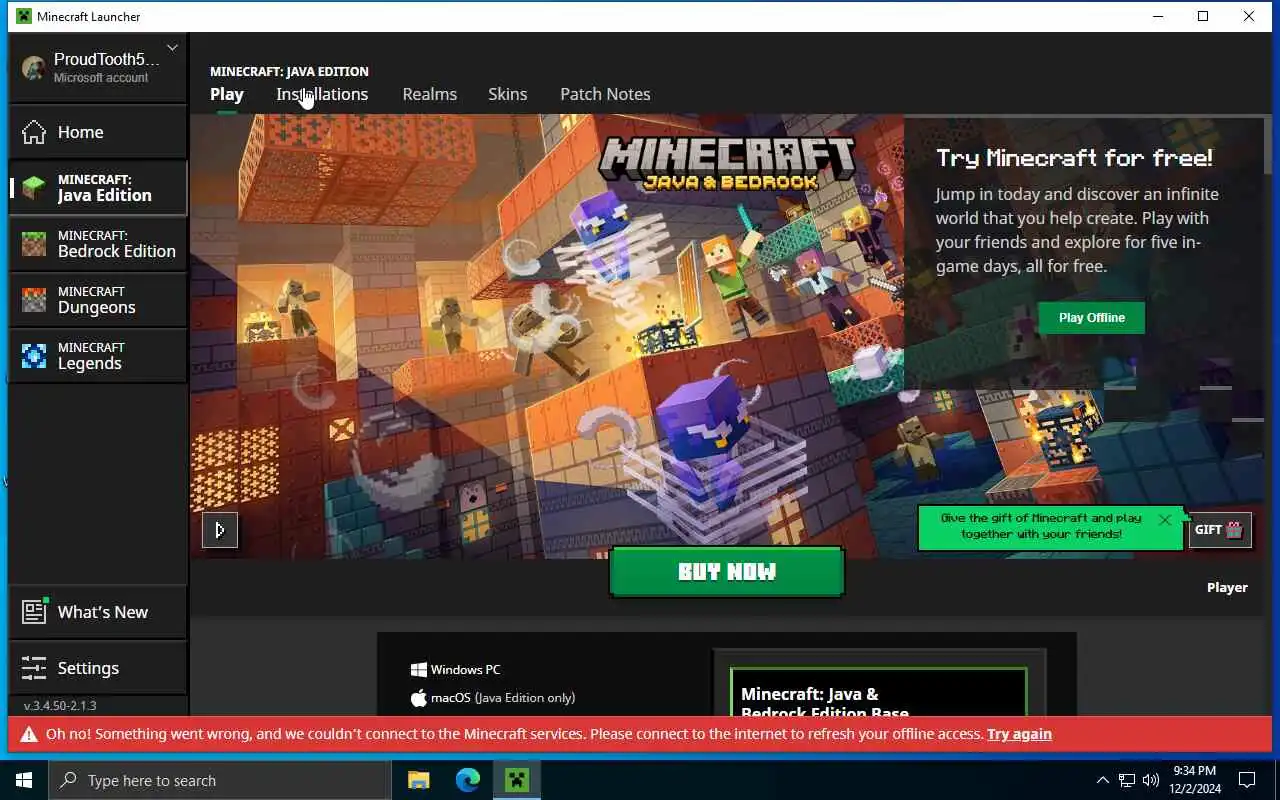
Task: Click Minecraft Launcher taskbar icon
Action: point(516,780)
